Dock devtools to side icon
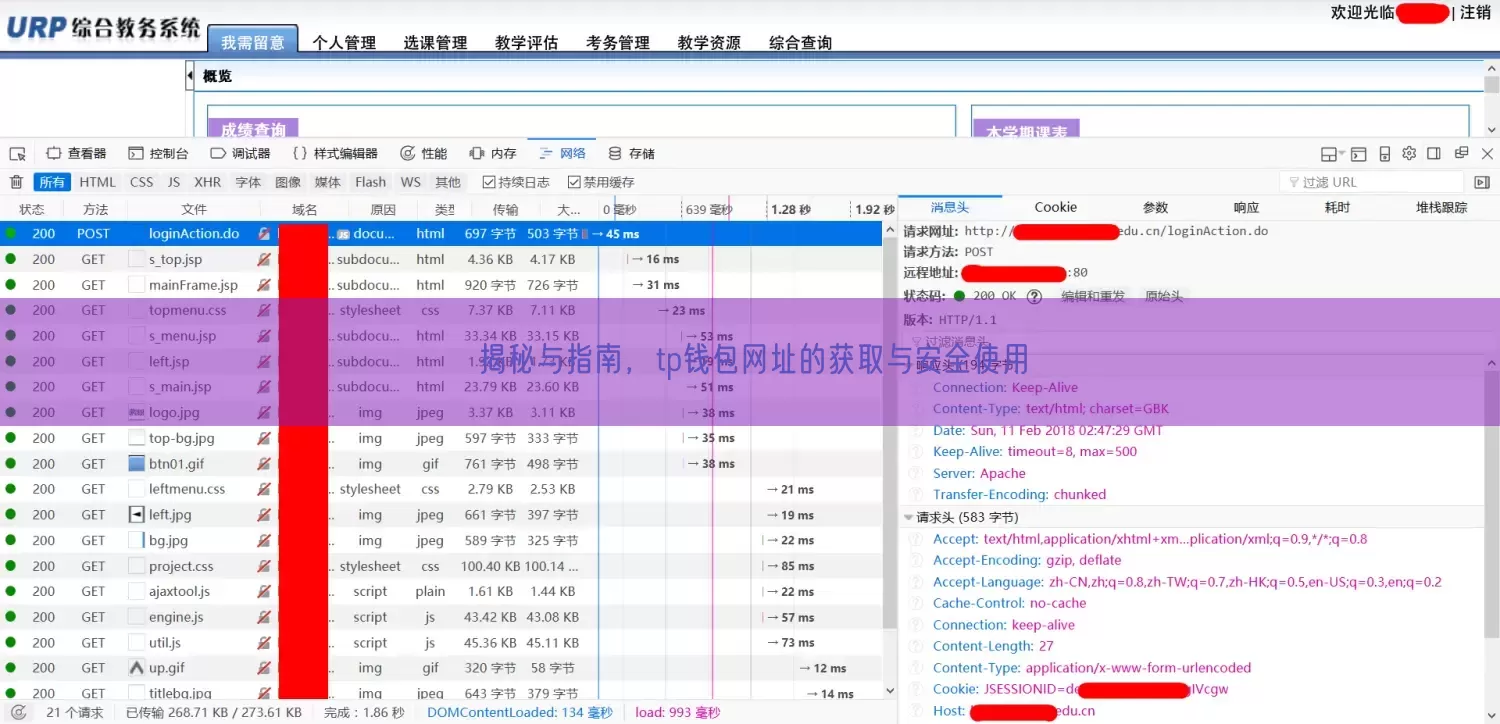Viewport: 1500px width, 724px height. (1434, 154)
